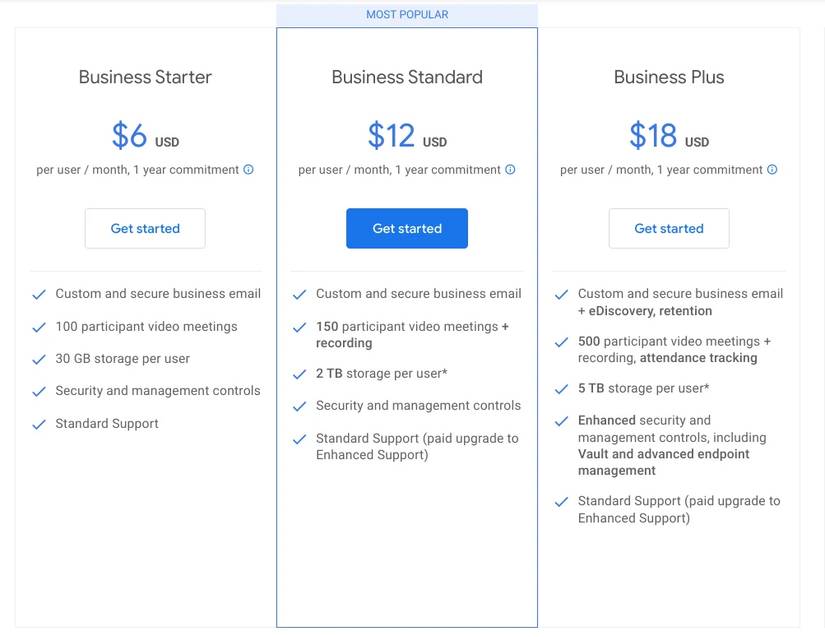Click info icon beside Business Standard commitment
Viewport: 825px width, 637px height.
click(510, 170)
